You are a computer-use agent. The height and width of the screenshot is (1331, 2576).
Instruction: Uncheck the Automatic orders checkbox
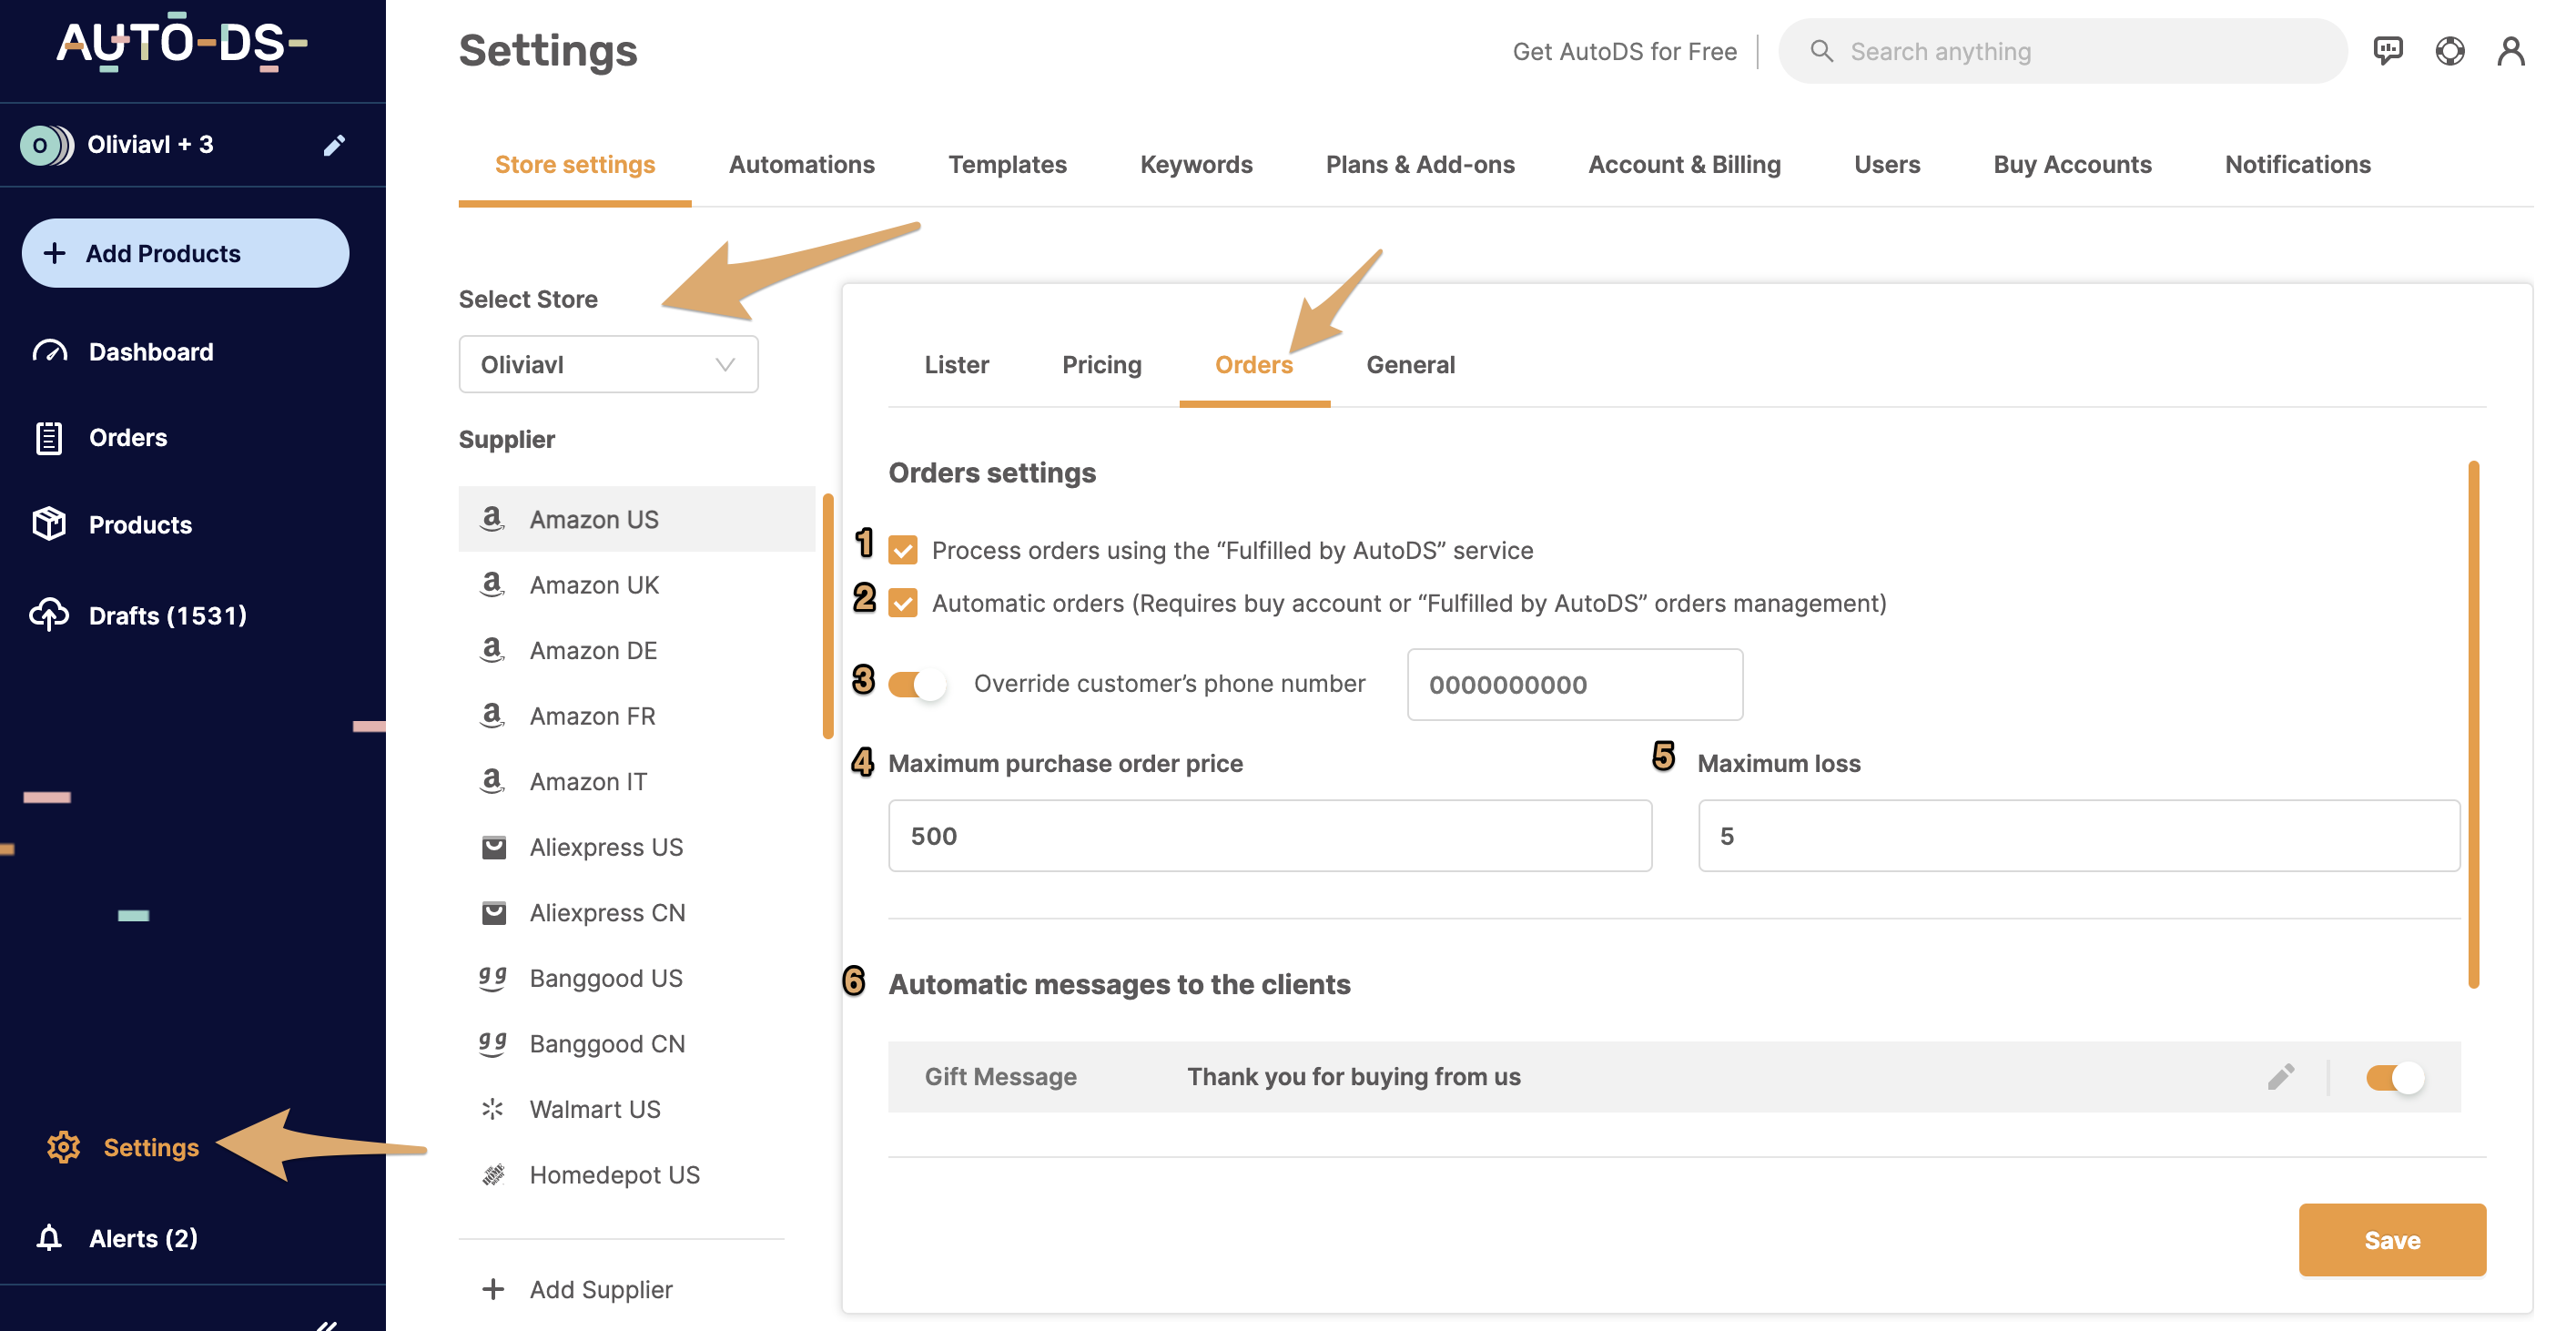pos(902,603)
